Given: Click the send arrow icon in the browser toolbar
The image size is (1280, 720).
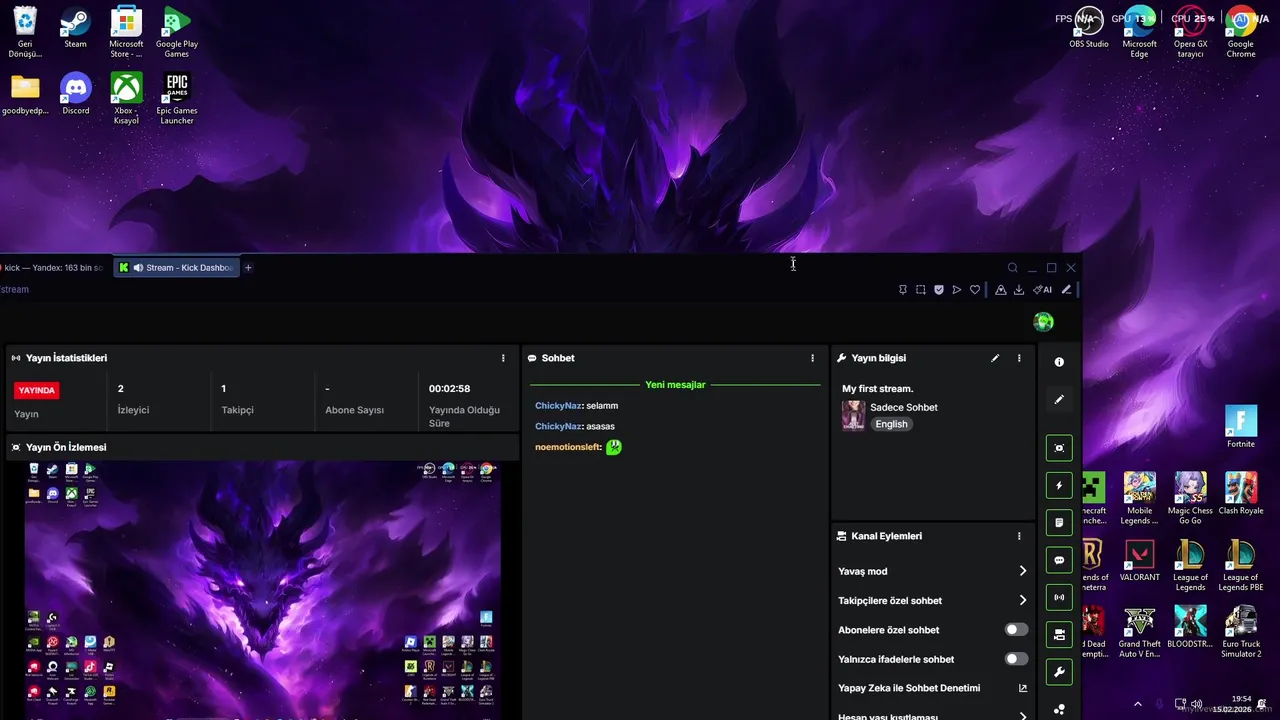Looking at the screenshot, I should pos(956,290).
